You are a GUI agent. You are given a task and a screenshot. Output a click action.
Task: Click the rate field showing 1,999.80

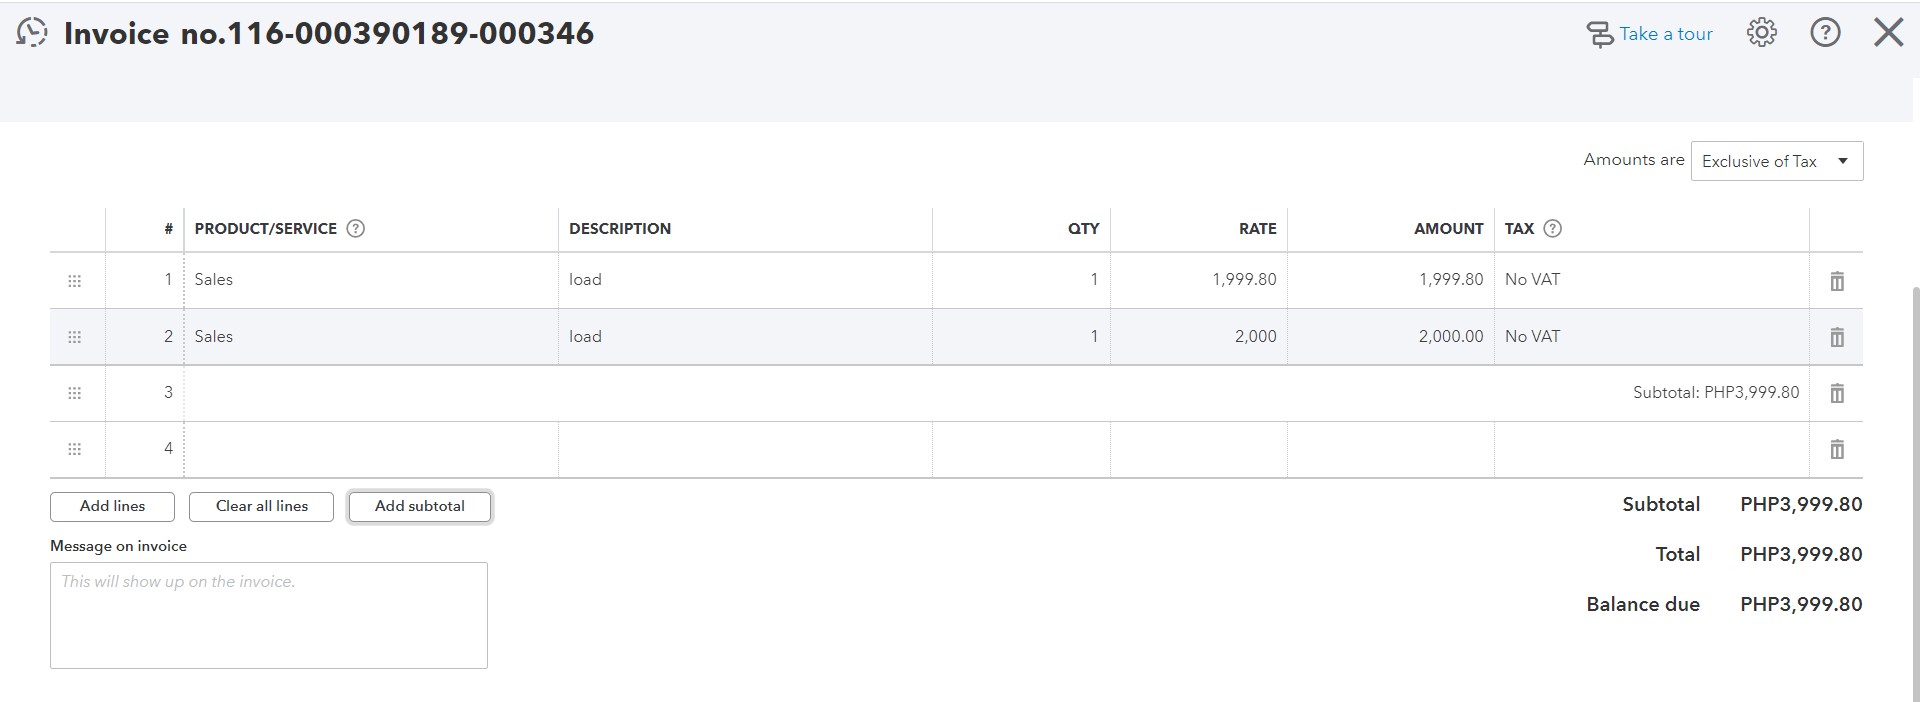pyautogui.click(x=1199, y=280)
